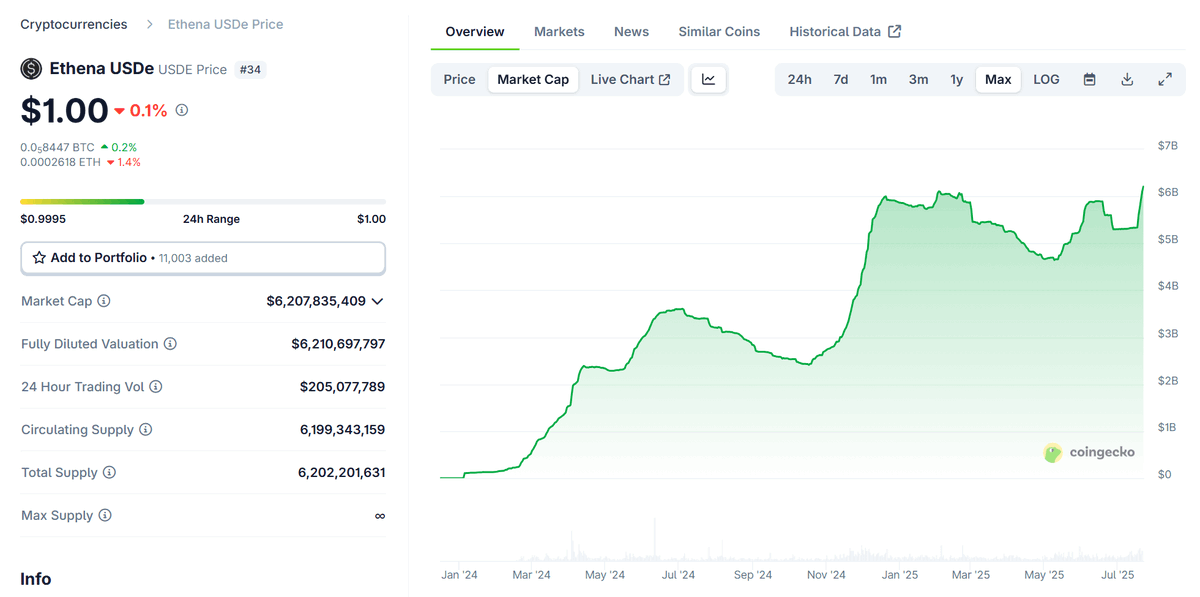
Task: Click the $1.00 price heading
Action: pyautogui.click(x=64, y=110)
